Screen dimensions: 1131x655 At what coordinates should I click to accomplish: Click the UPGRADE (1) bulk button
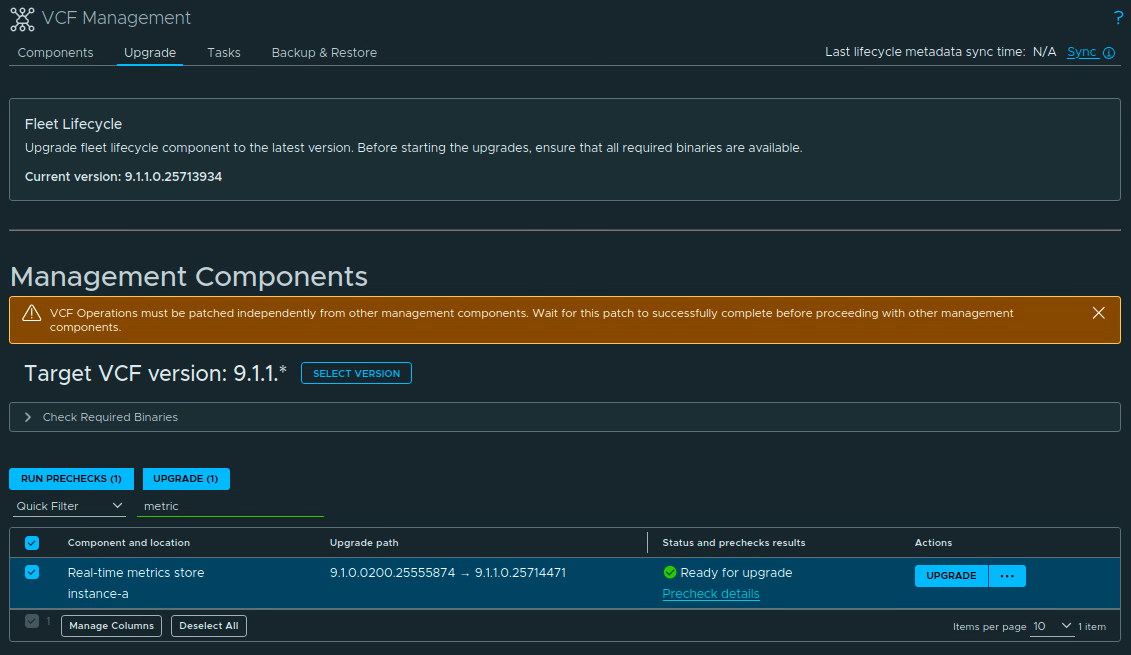186,479
